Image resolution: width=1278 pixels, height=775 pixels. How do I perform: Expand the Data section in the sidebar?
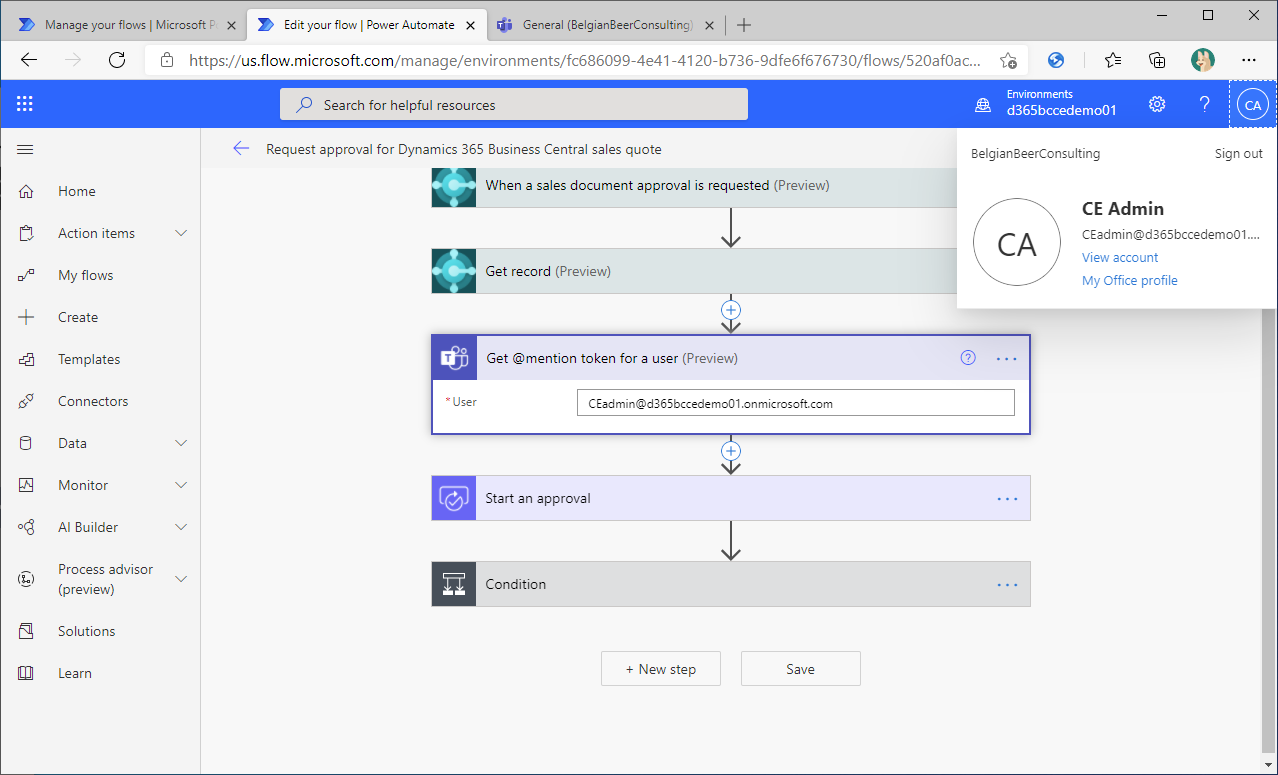(x=180, y=443)
